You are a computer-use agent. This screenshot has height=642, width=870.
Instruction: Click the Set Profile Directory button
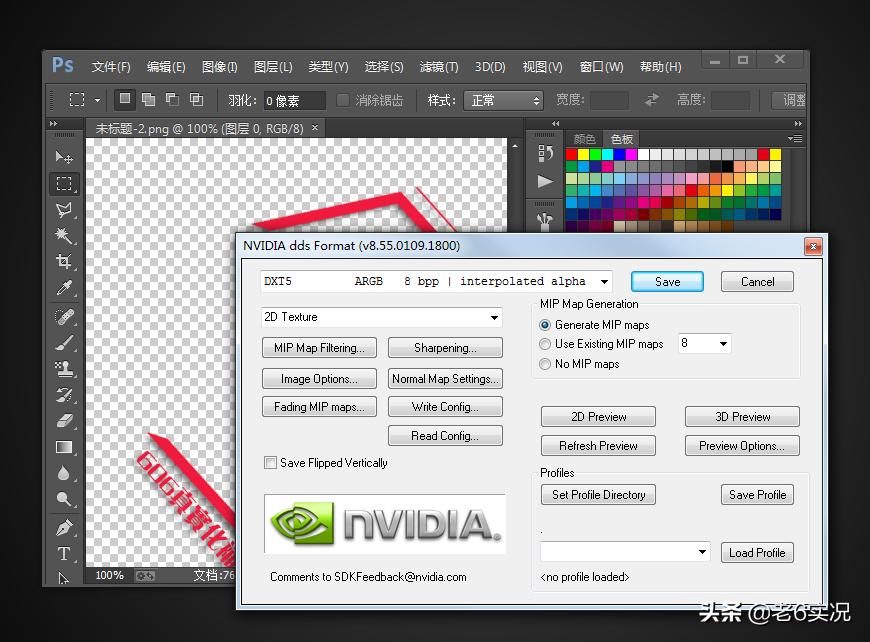click(x=598, y=494)
